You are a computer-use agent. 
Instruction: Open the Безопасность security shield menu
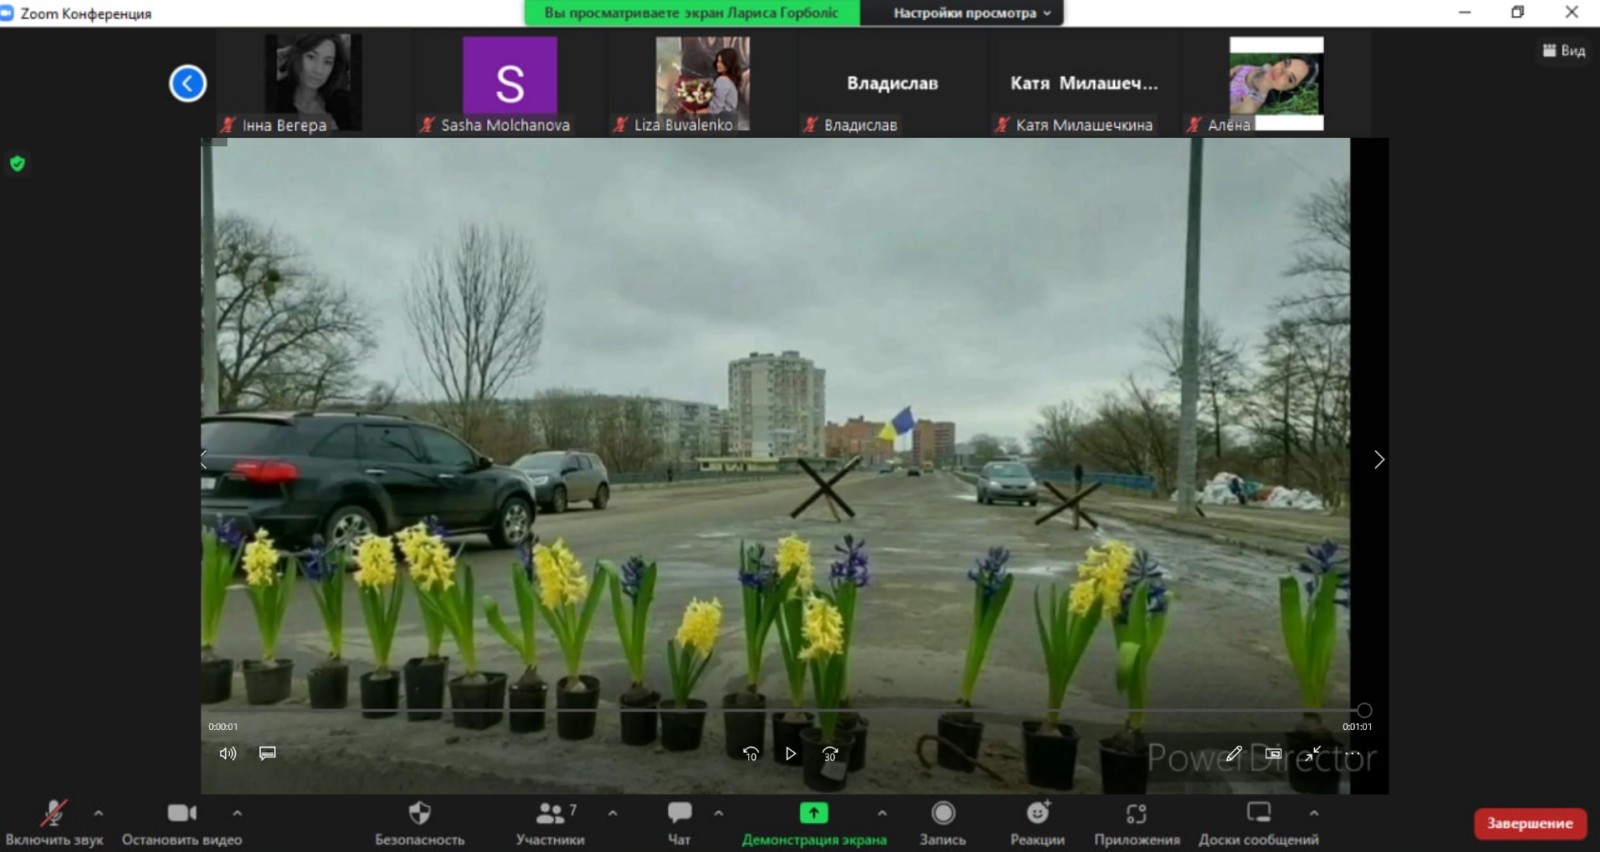[x=419, y=822]
